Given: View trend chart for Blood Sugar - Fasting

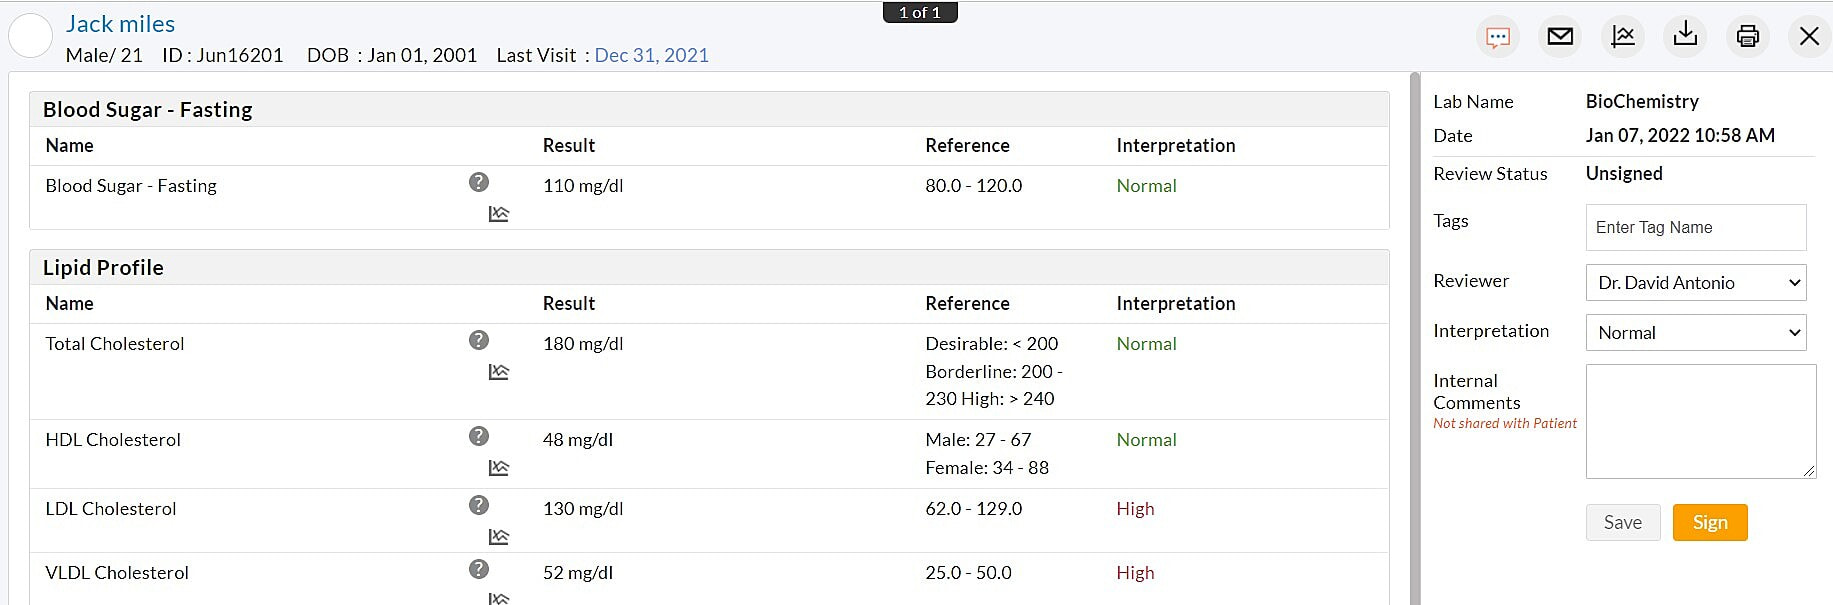Looking at the screenshot, I should point(498,214).
